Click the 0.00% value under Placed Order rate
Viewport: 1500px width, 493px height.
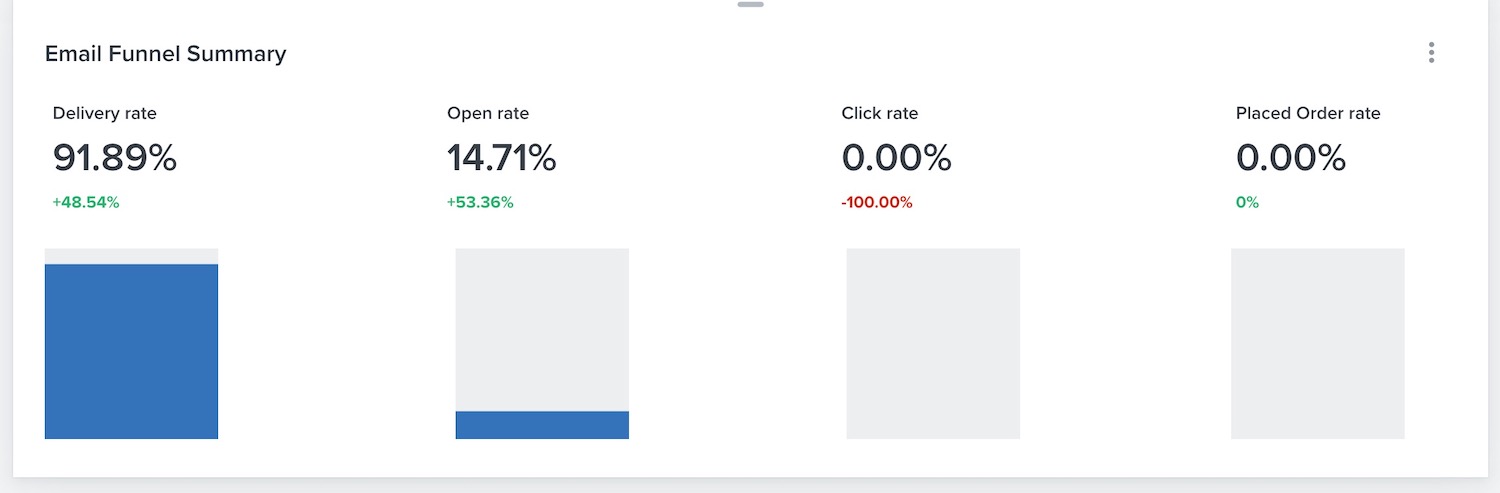pyautogui.click(x=1291, y=158)
